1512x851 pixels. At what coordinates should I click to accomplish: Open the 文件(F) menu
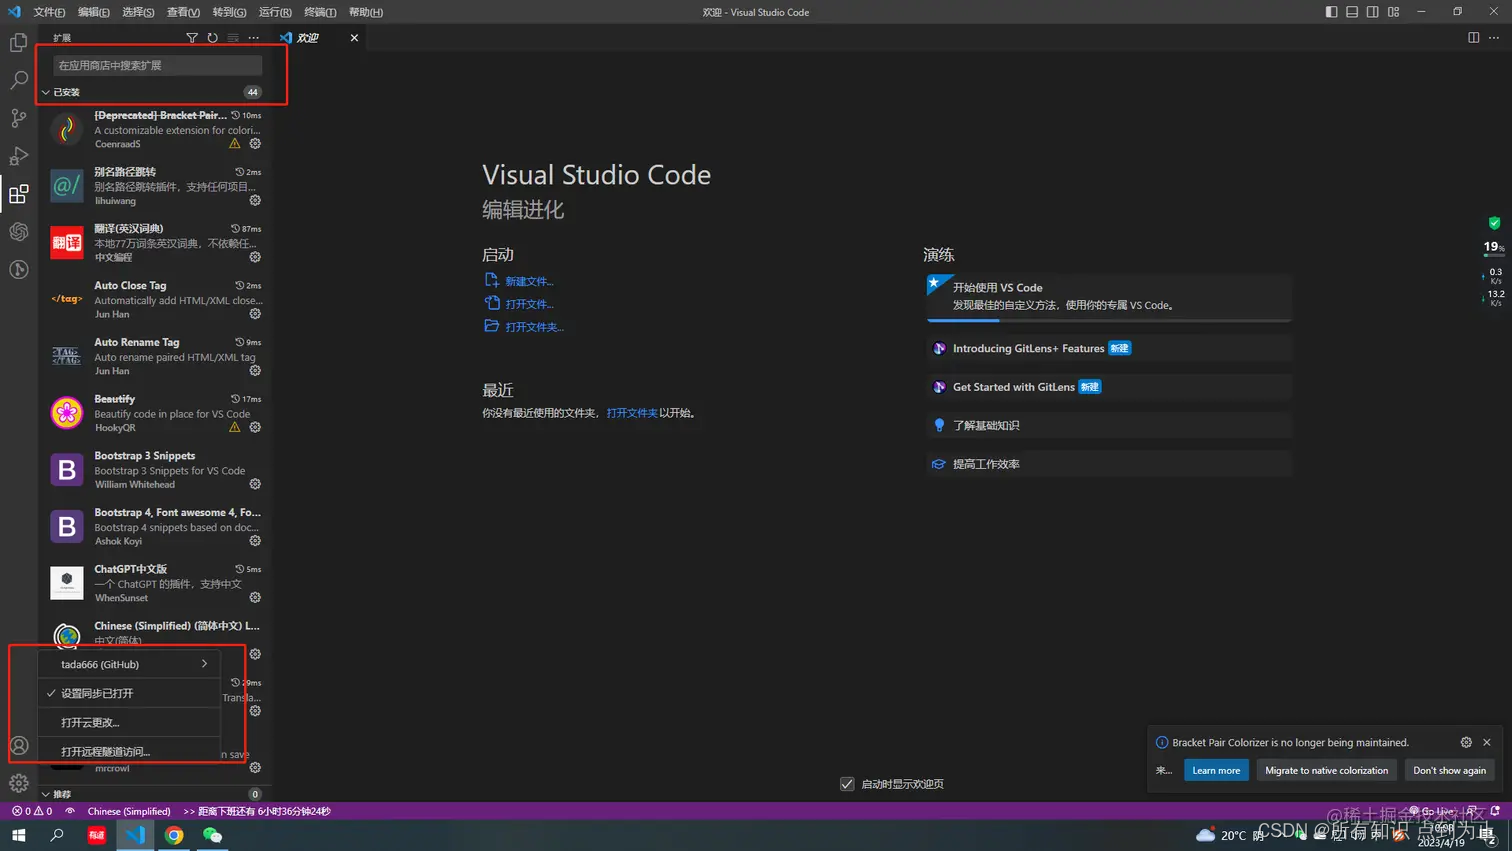pos(49,12)
